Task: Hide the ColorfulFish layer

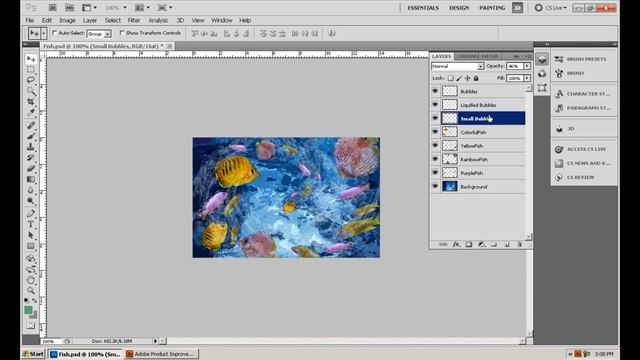Action: coord(435,132)
